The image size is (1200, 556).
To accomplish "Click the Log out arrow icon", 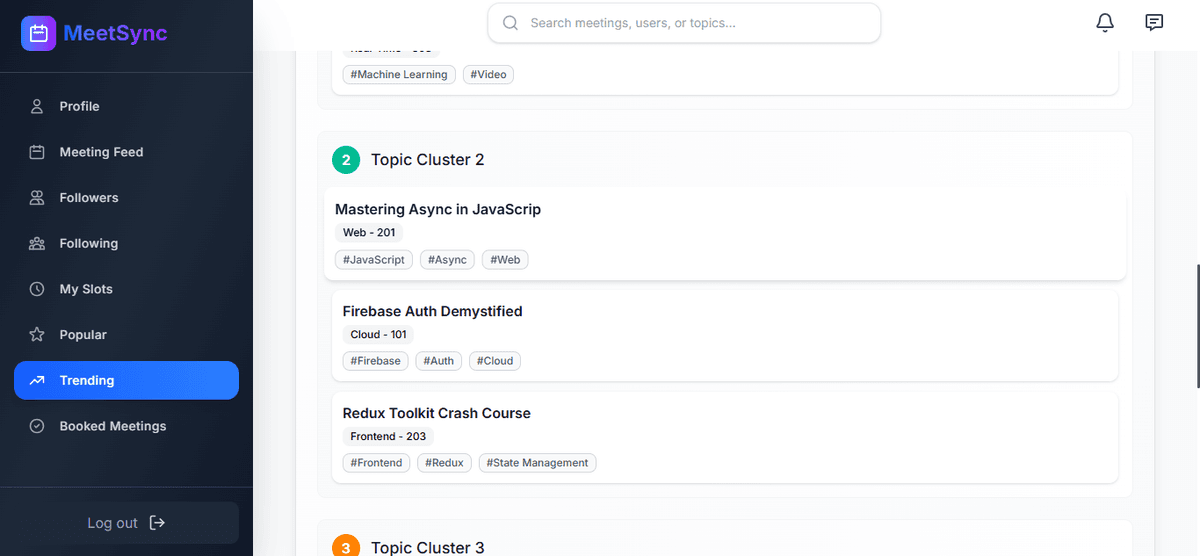I will [x=157, y=522].
